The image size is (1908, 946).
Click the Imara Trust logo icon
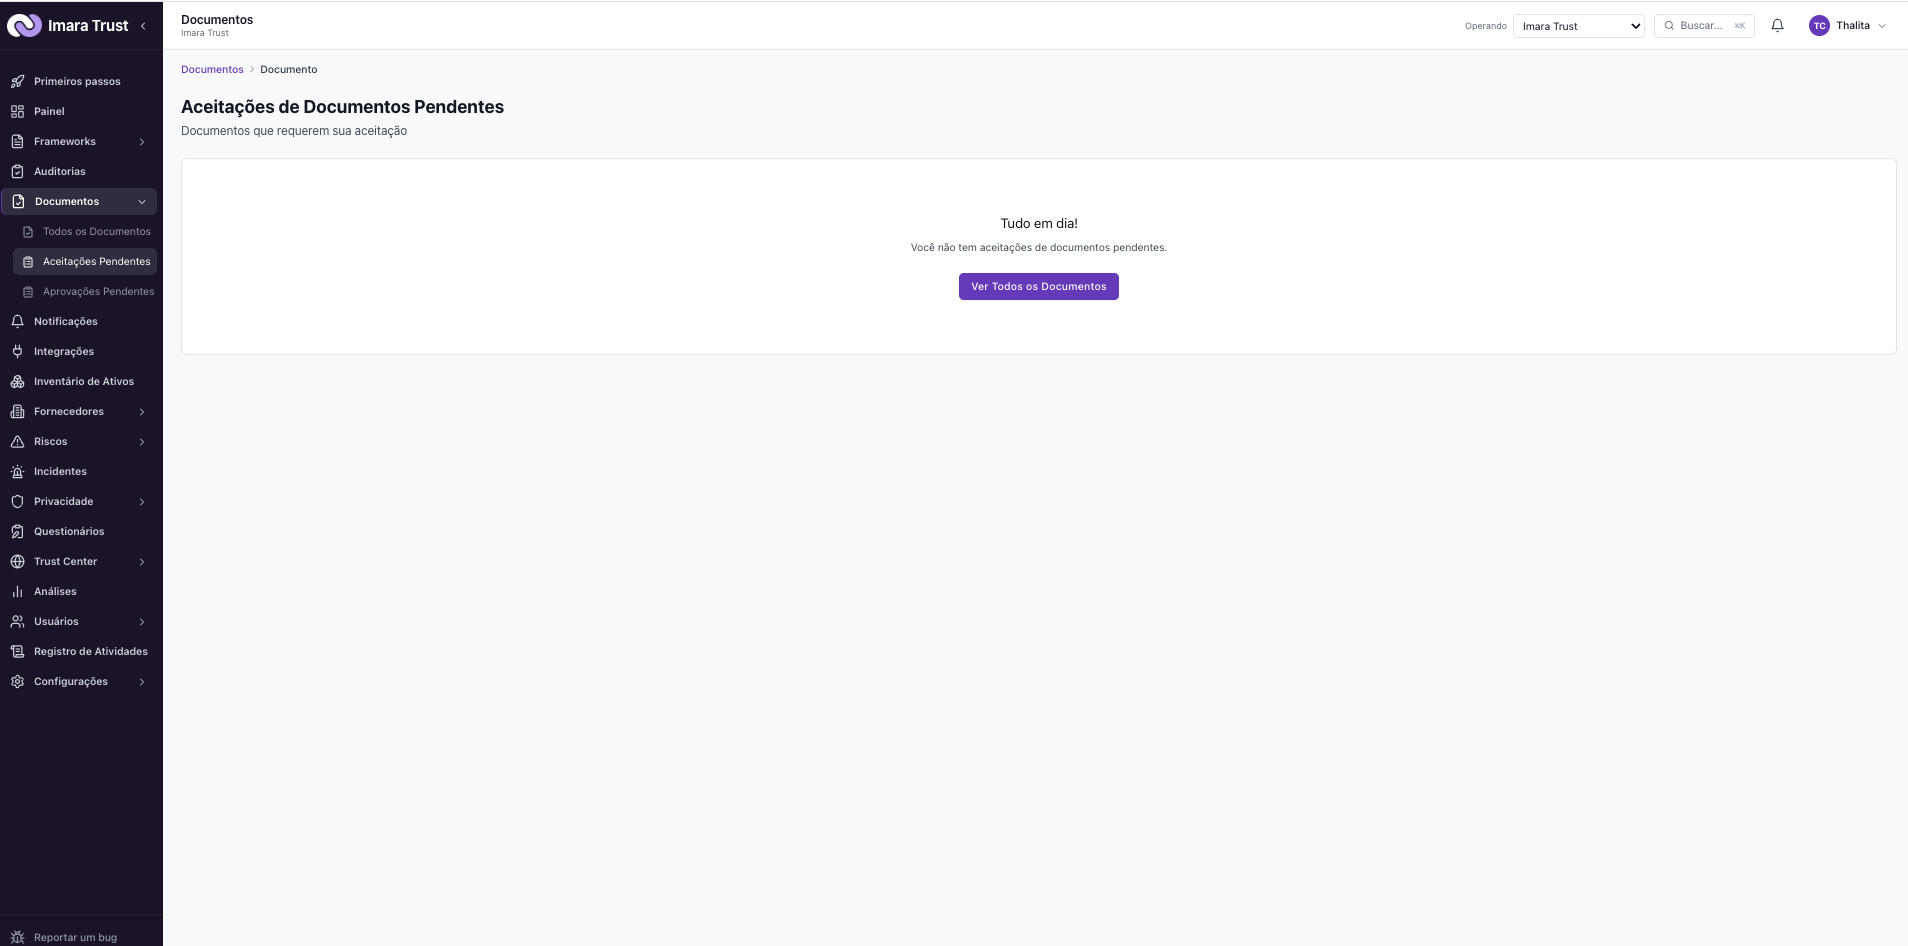tap(24, 26)
